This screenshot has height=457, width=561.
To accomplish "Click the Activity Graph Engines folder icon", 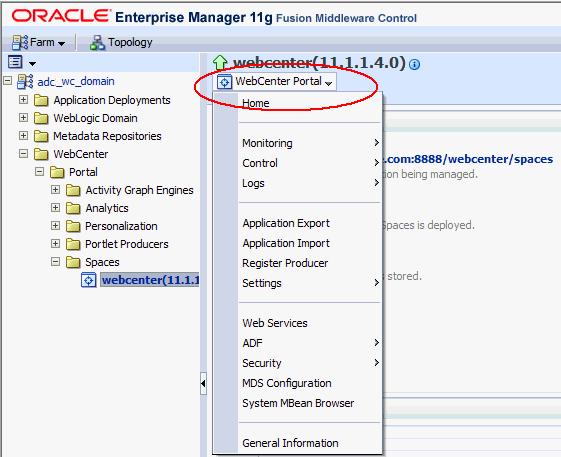I will pos(73,190).
